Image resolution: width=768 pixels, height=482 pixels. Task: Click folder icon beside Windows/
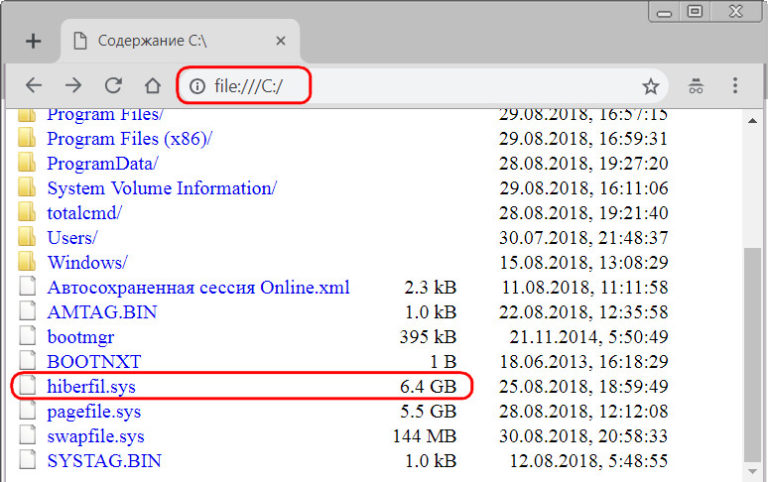coord(27,261)
